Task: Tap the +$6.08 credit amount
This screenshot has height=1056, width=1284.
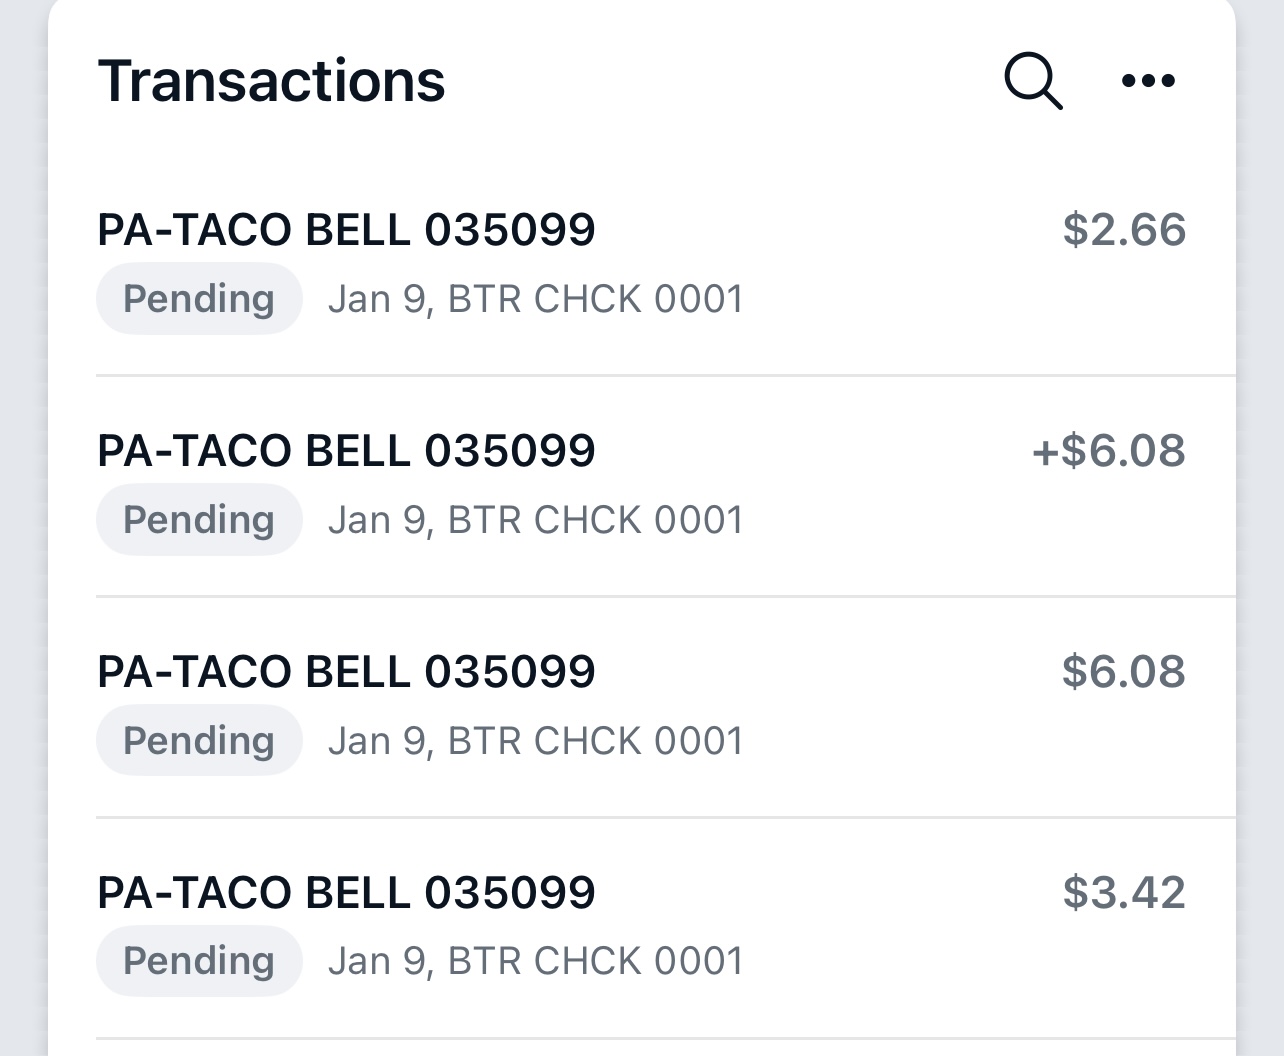Action: point(1109,451)
